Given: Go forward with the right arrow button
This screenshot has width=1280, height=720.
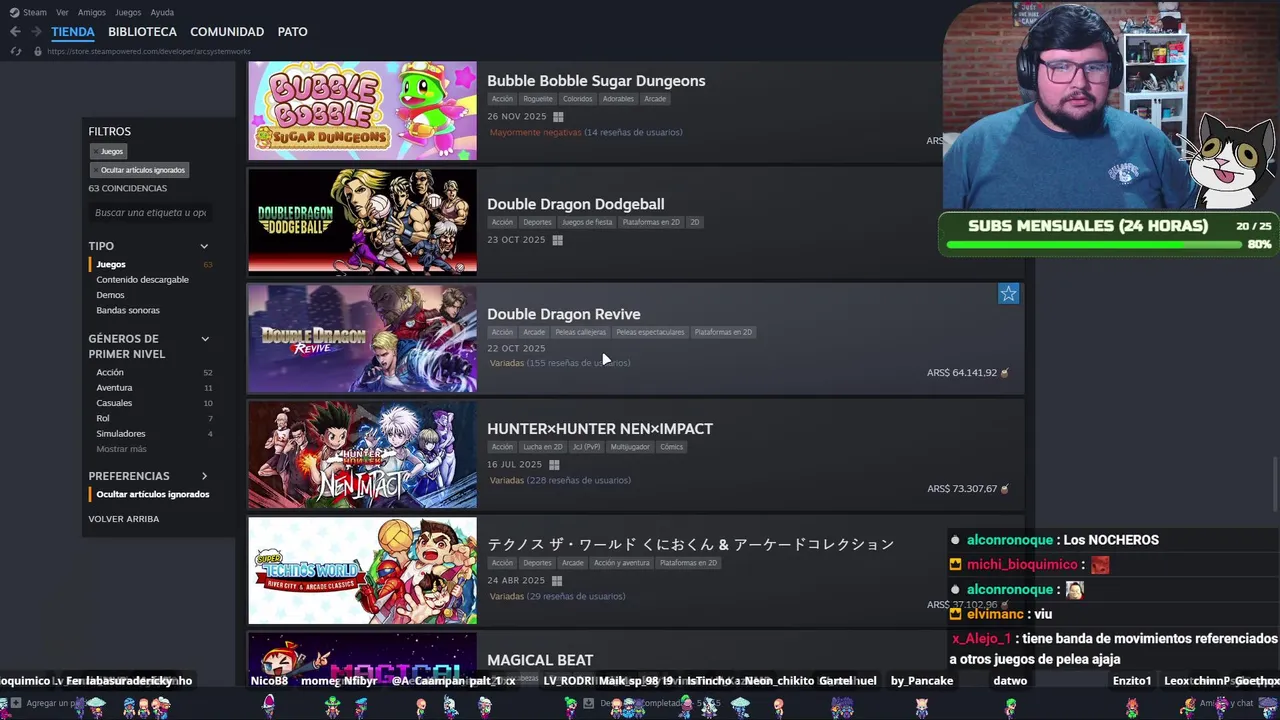Looking at the screenshot, I should [x=36, y=32].
